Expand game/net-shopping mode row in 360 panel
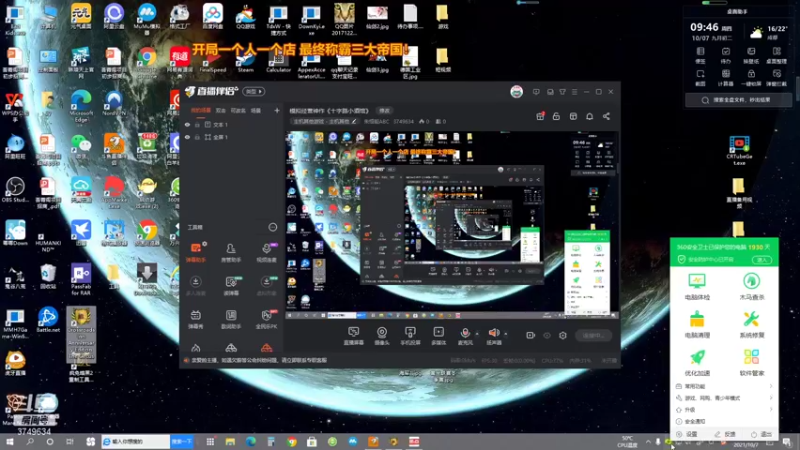 point(724,398)
